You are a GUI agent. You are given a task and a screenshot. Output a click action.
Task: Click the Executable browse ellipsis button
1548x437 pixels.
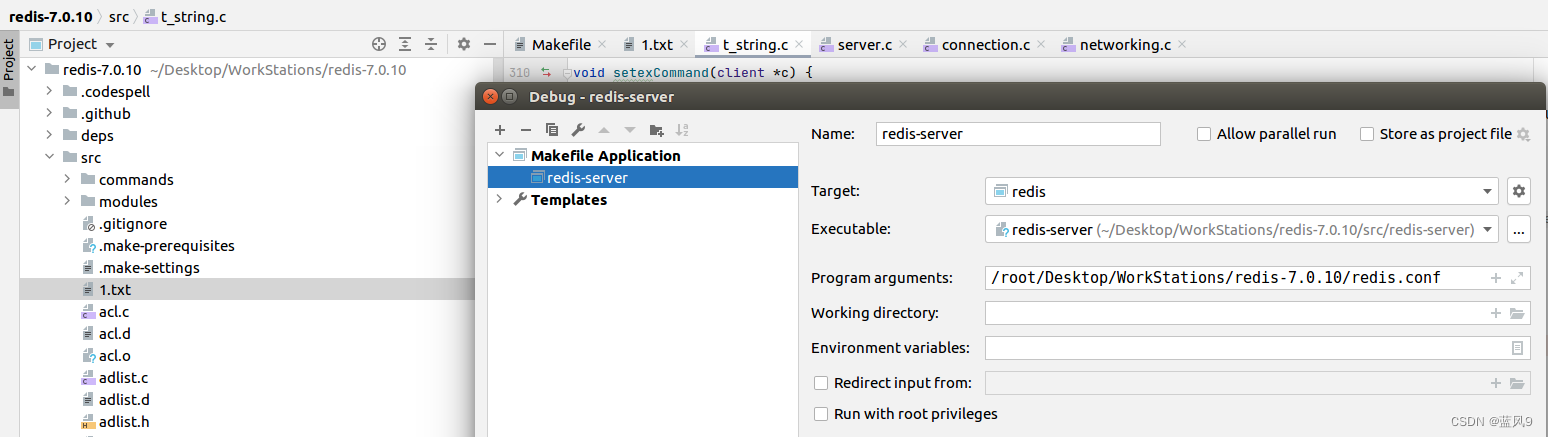click(x=1518, y=229)
